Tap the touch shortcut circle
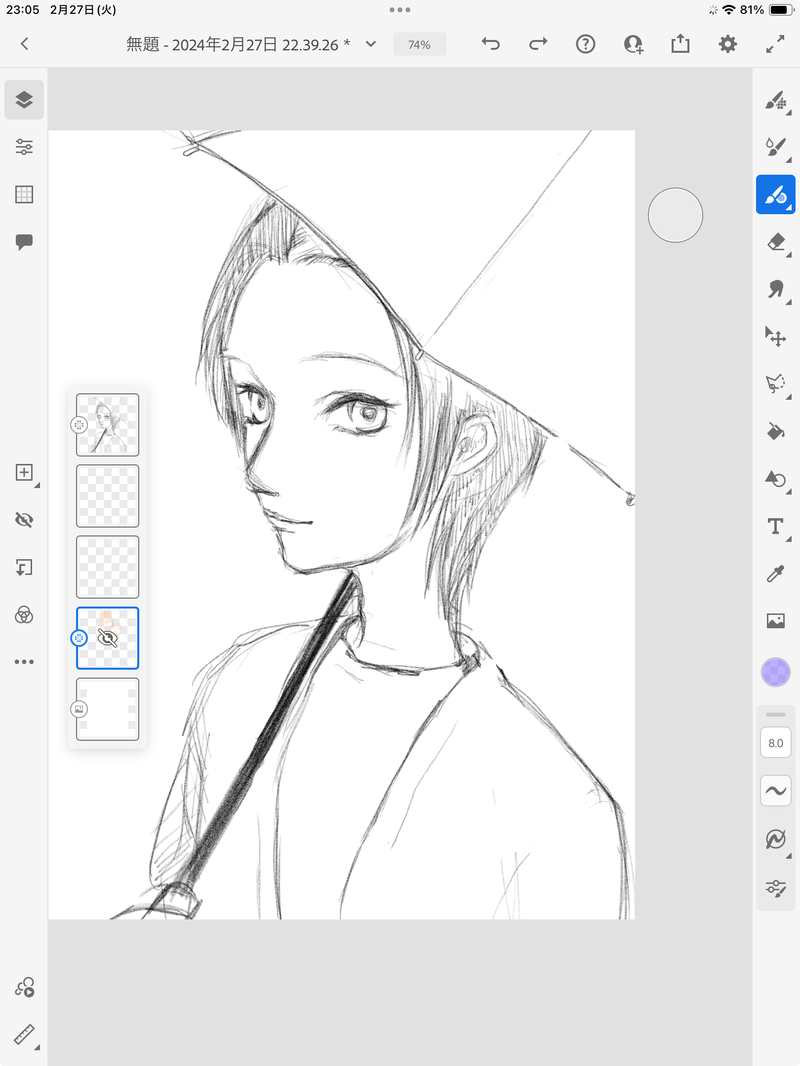 tap(675, 216)
